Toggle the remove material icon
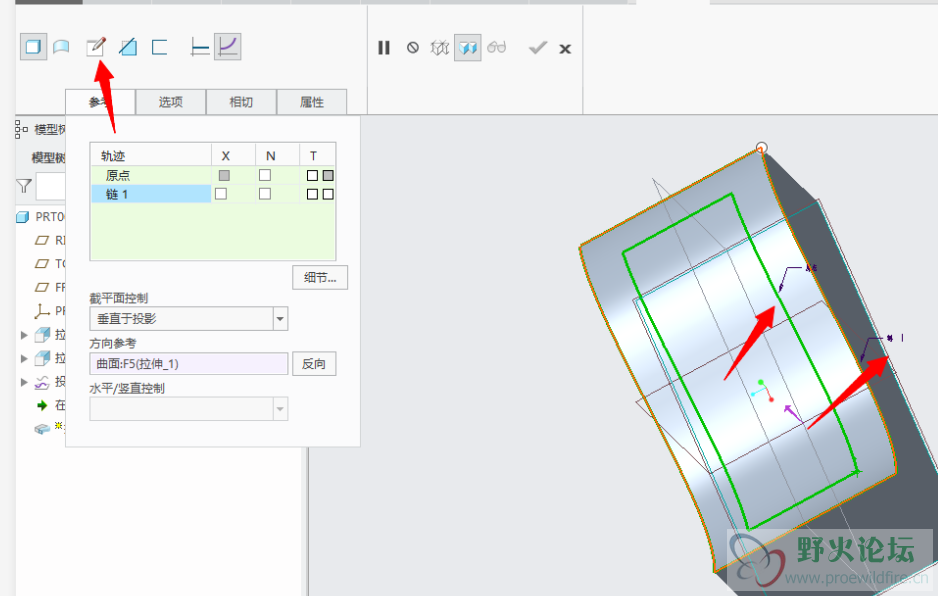938x596 pixels. (x=128, y=47)
